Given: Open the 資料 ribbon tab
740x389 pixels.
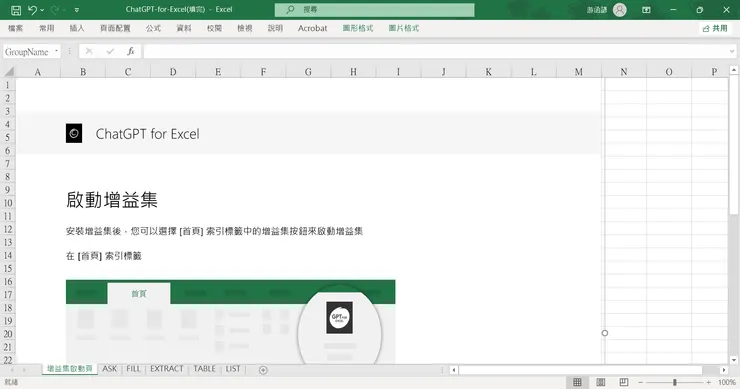Looking at the screenshot, I should (184, 28).
